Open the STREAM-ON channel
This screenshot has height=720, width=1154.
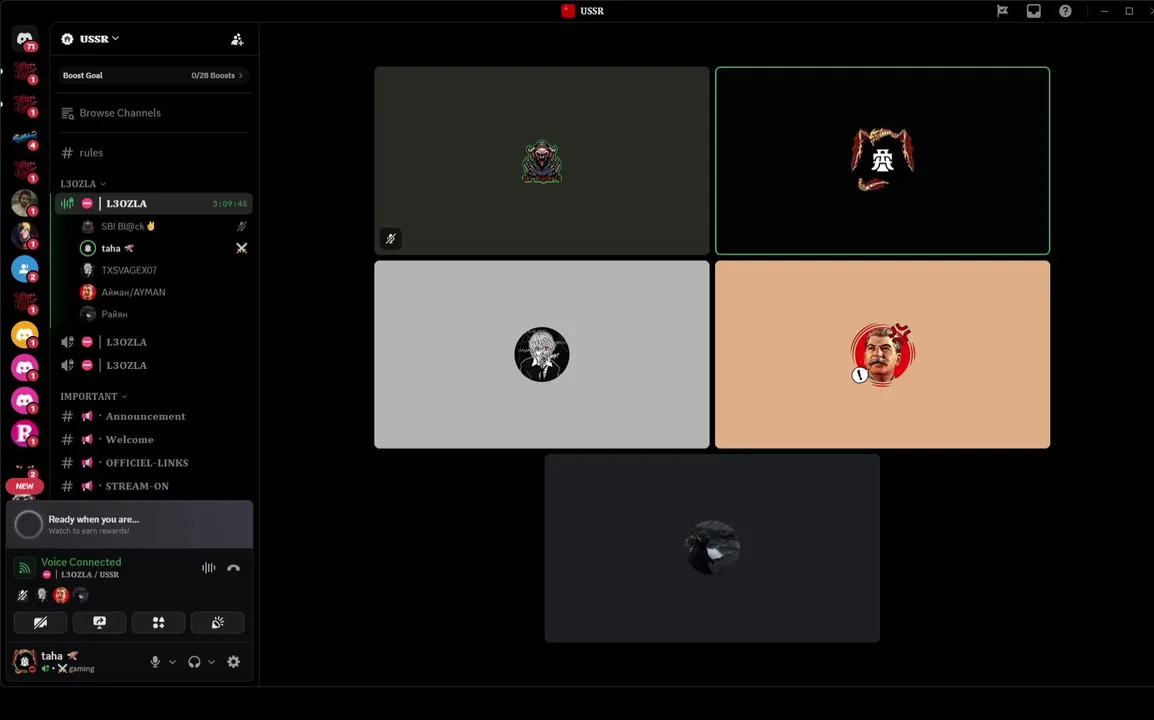[x=153, y=486]
